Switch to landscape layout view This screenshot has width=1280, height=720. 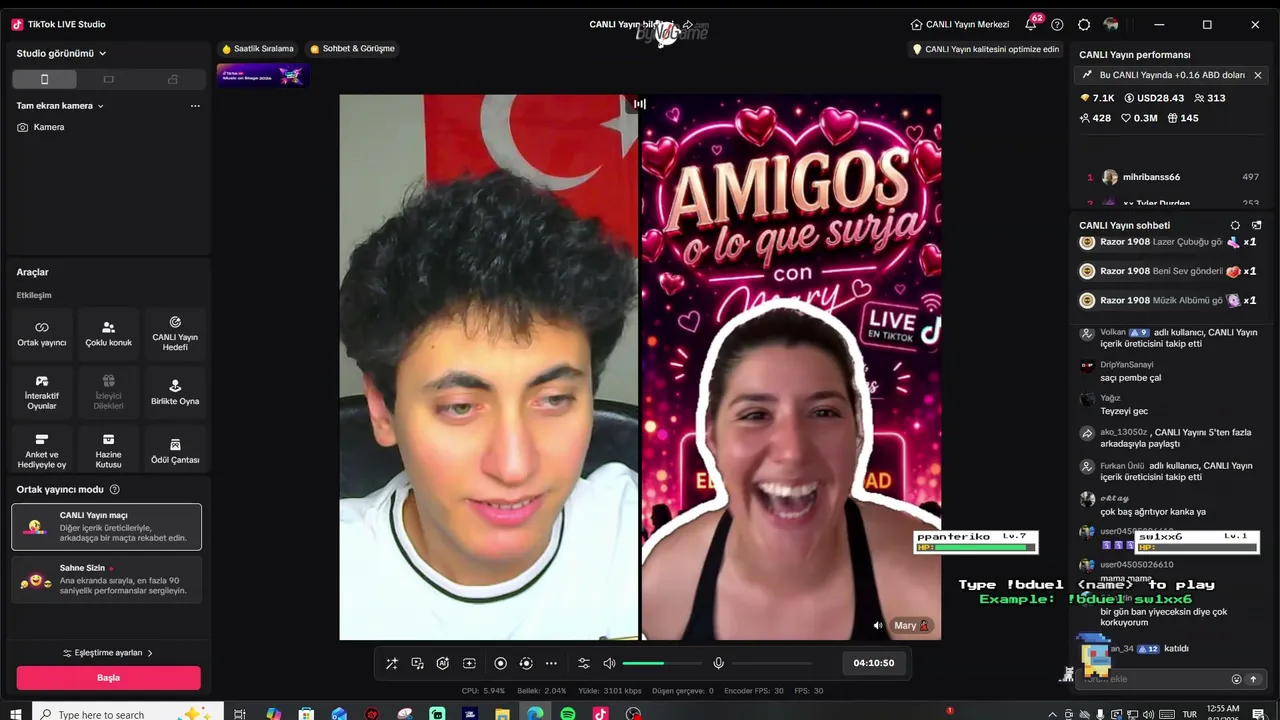[109, 79]
